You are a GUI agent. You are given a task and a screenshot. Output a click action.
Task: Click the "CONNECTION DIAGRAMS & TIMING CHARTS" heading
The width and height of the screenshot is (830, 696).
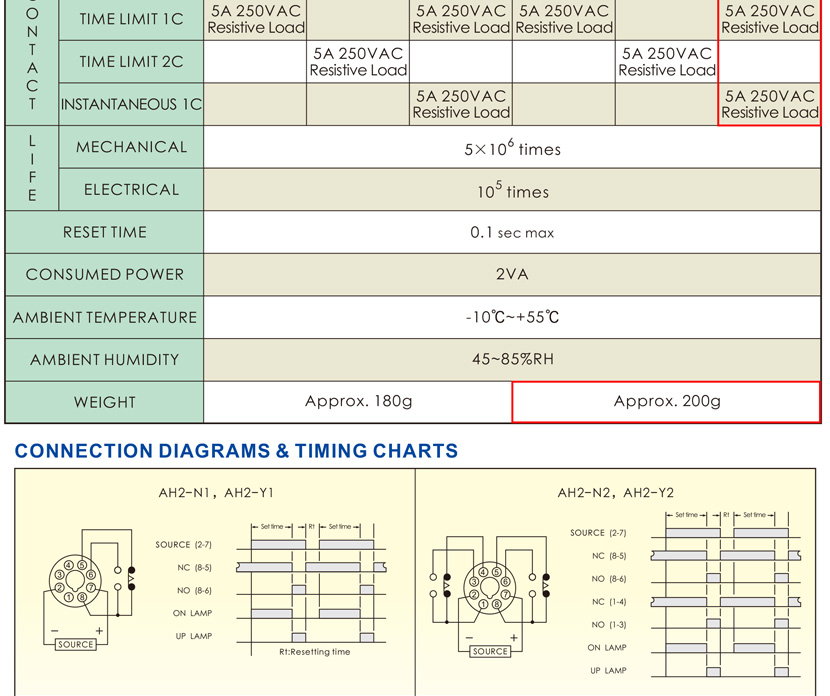pyautogui.click(x=236, y=451)
